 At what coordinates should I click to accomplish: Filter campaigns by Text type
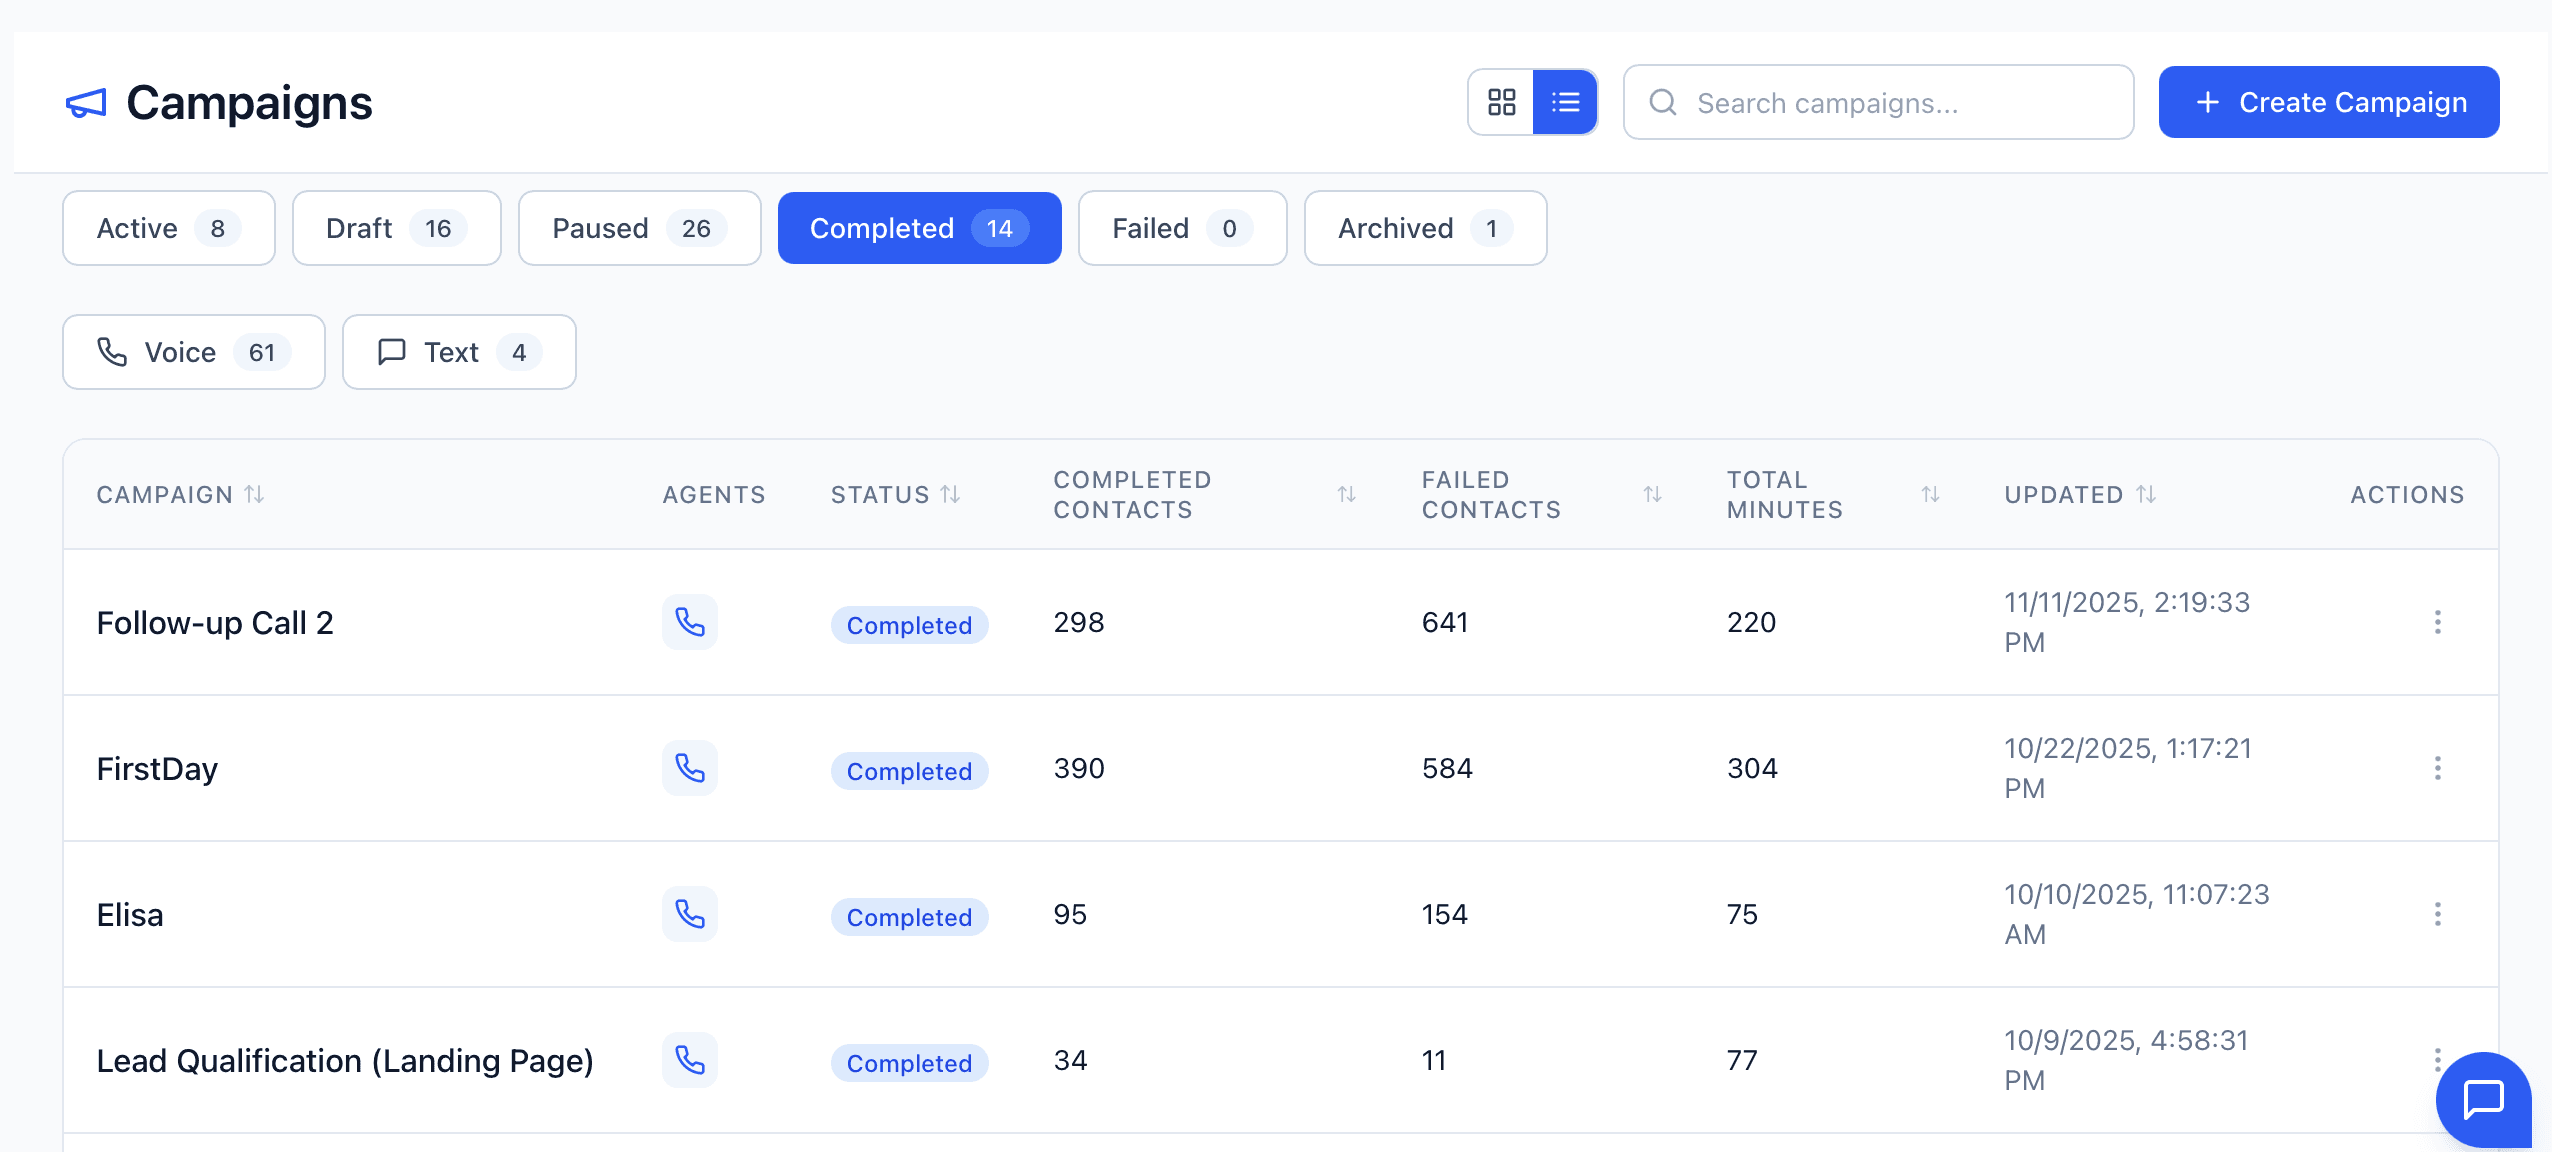pyautogui.click(x=459, y=352)
